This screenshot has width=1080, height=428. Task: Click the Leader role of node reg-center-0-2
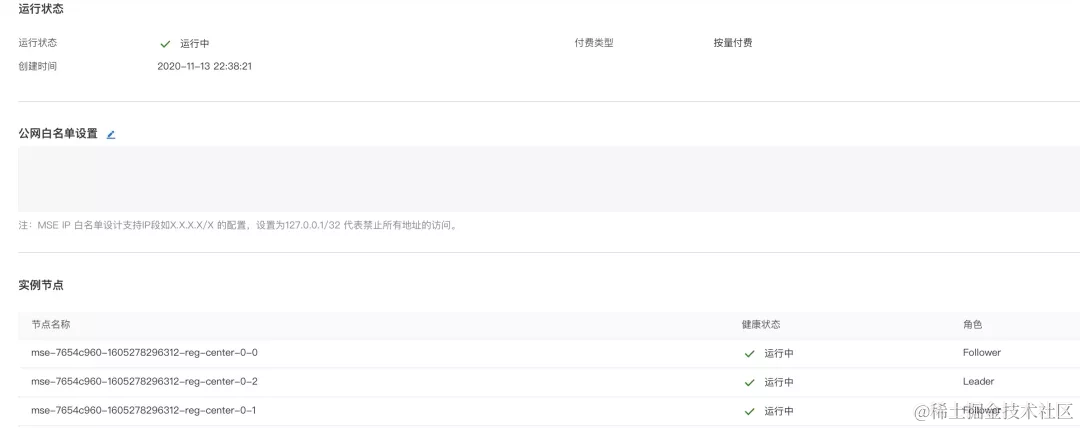tap(978, 382)
